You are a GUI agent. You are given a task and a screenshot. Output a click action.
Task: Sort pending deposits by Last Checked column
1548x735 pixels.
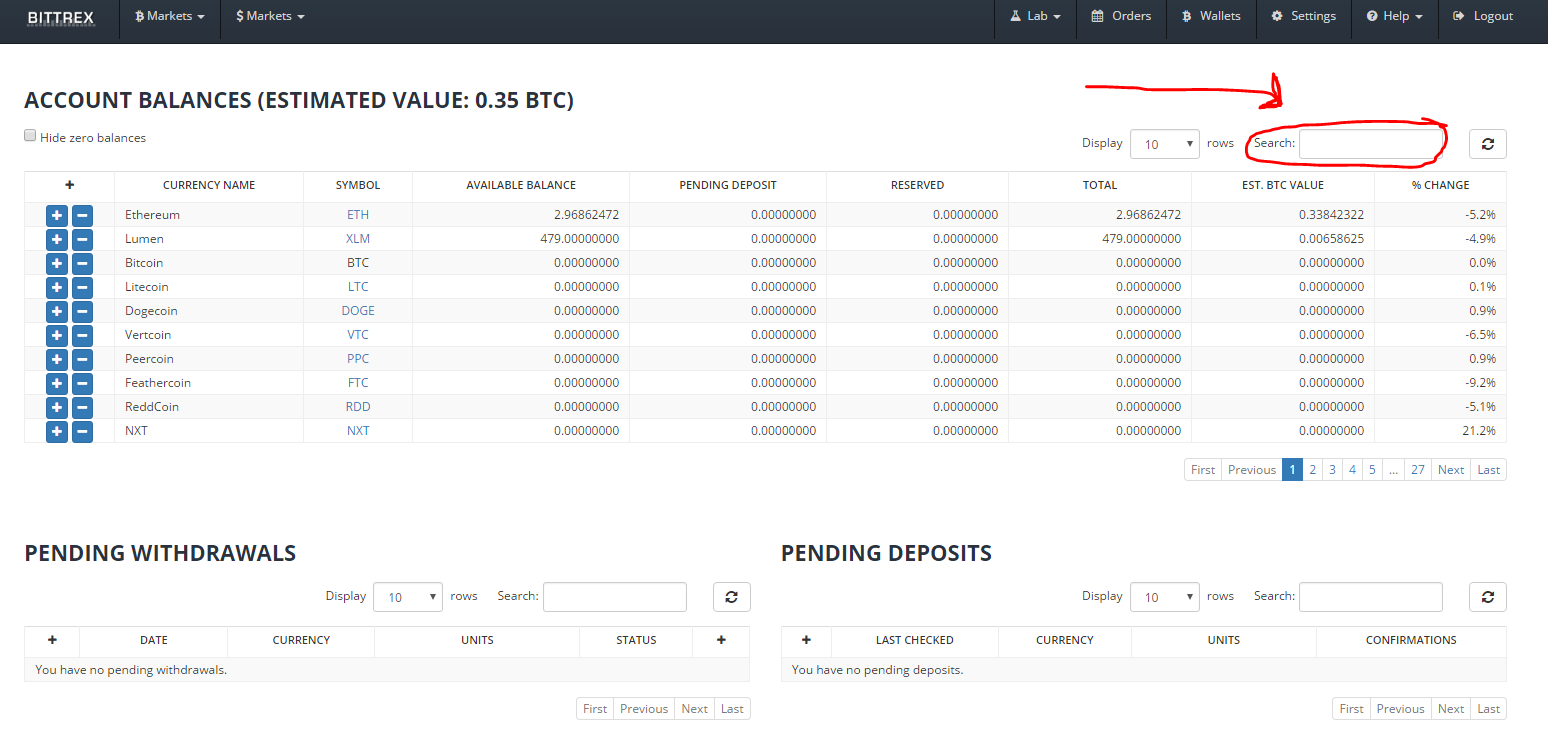(915, 640)
